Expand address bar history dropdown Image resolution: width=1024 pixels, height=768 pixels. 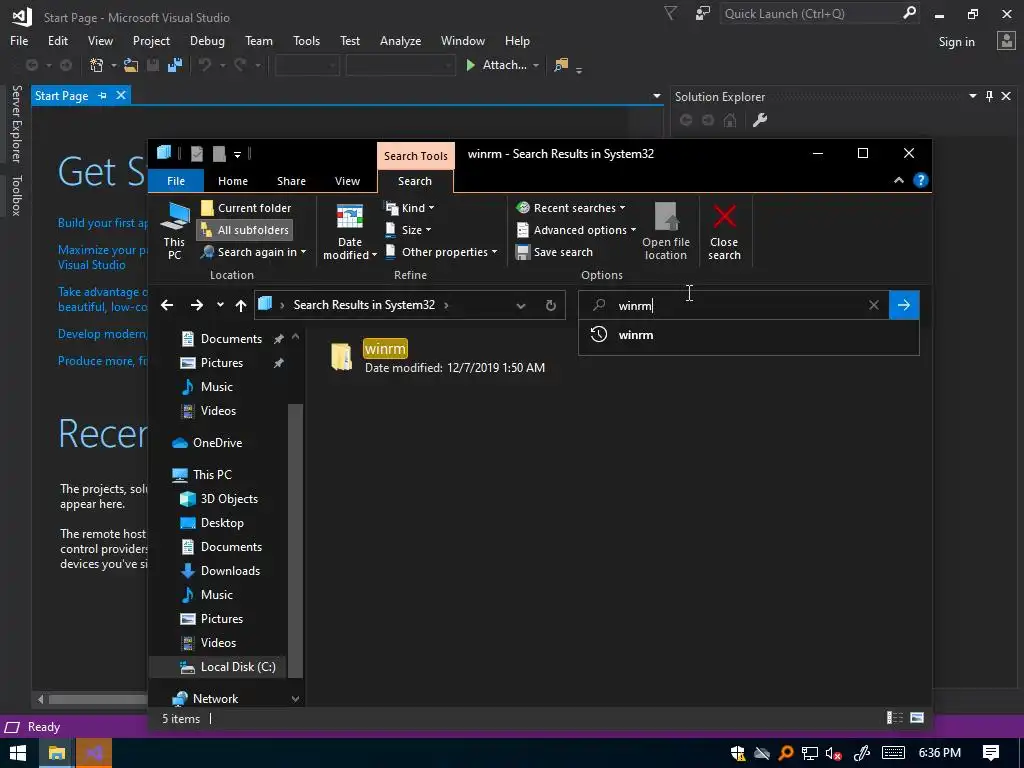tap(520, 305)
